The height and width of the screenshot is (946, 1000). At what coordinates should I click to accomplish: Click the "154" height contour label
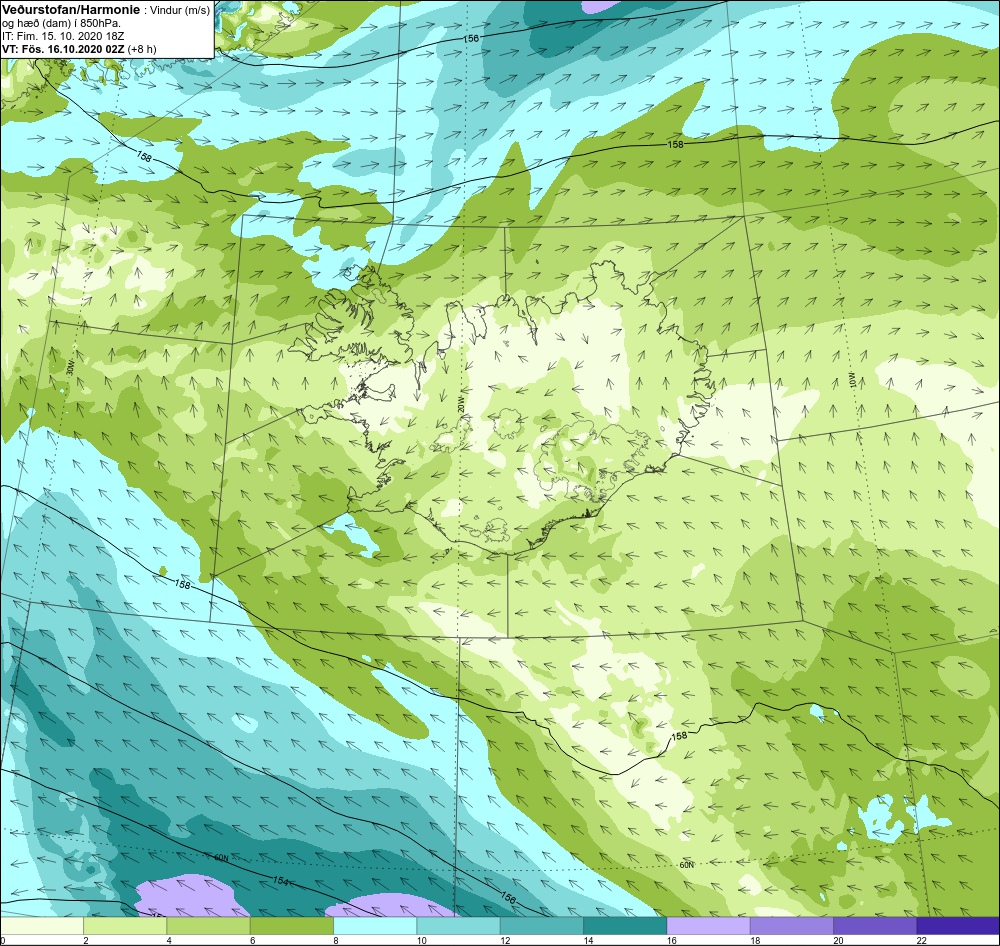(281, 881)
